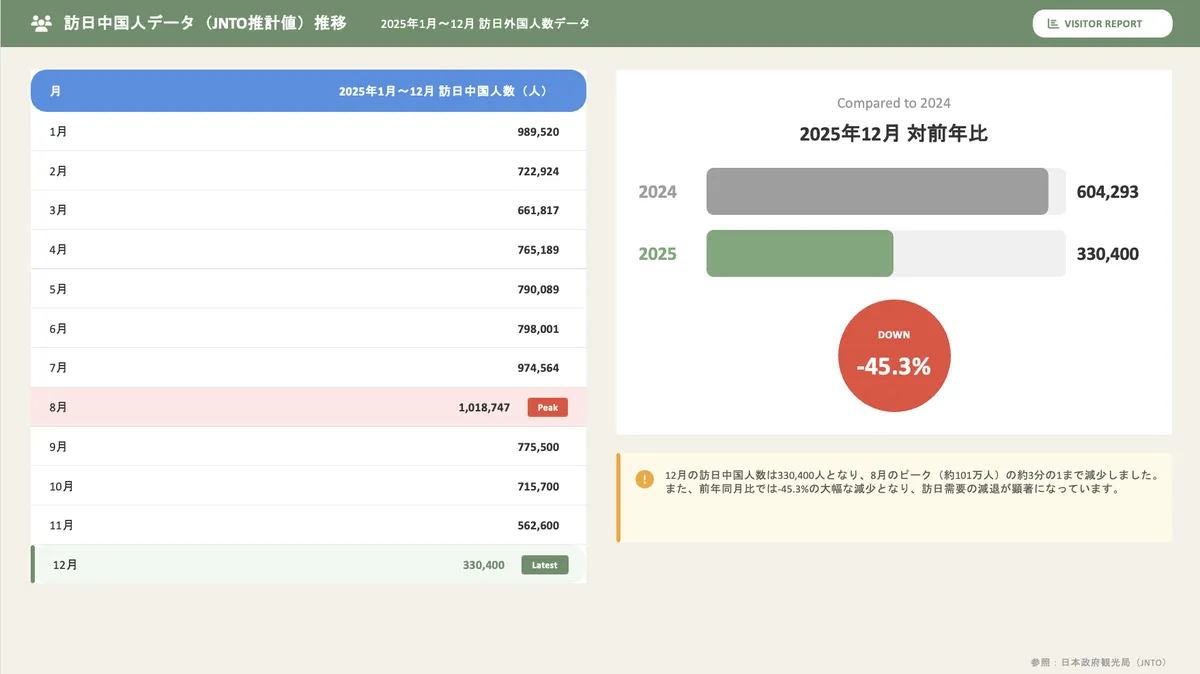Click the green 2025 progress bar

(x=799, y=254)
